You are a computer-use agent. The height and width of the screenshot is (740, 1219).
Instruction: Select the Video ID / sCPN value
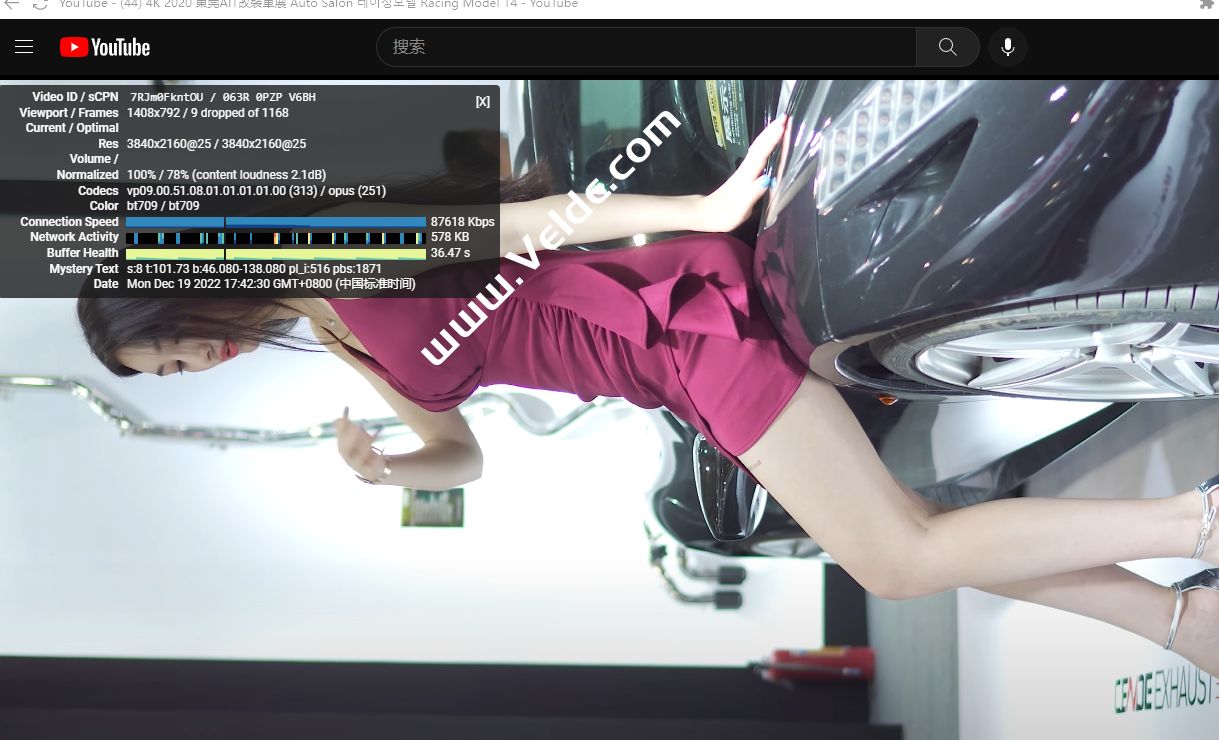[222, 97]
